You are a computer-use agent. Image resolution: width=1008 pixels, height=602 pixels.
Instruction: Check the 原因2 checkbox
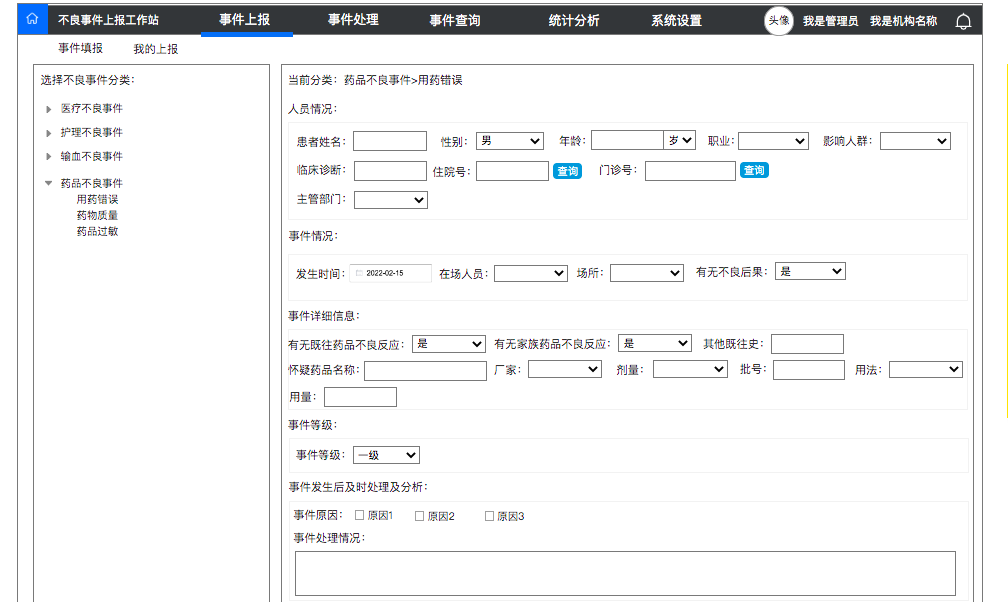click(x=419, y=516)
